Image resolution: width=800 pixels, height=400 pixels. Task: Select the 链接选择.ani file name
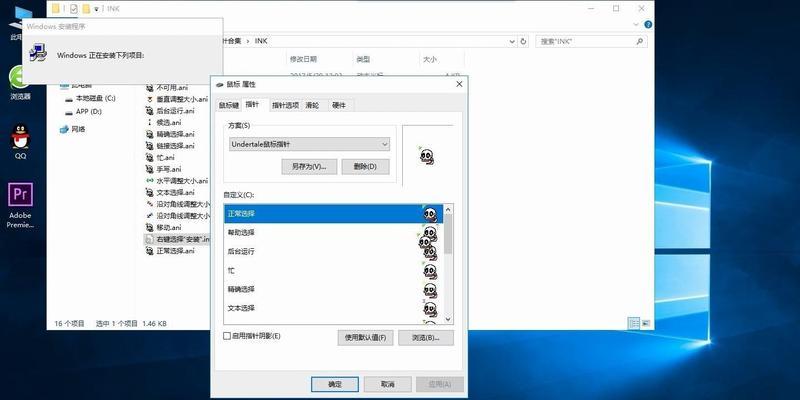click(176, 146)
